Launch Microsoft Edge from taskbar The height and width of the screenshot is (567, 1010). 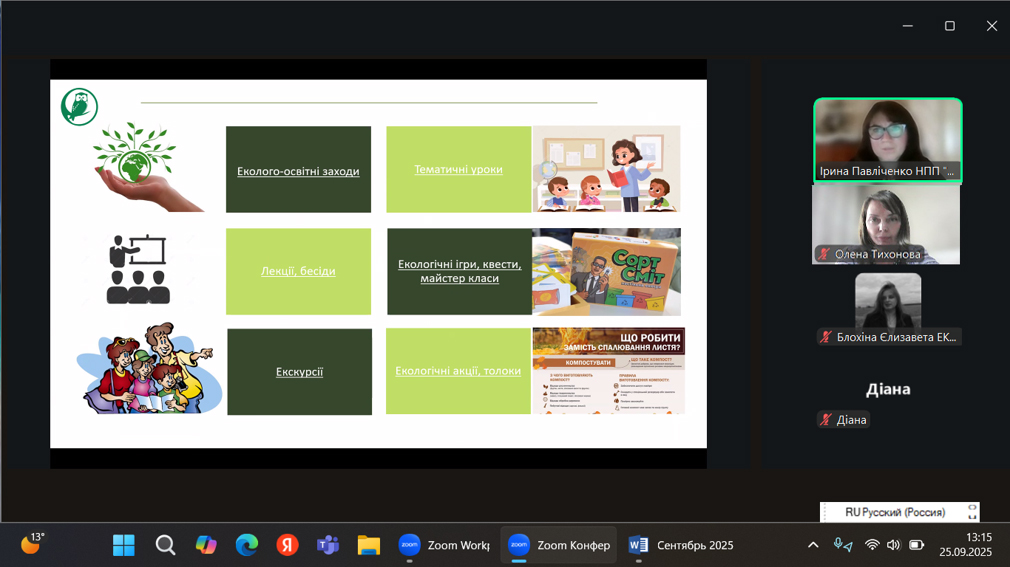(x=247, y=545)
